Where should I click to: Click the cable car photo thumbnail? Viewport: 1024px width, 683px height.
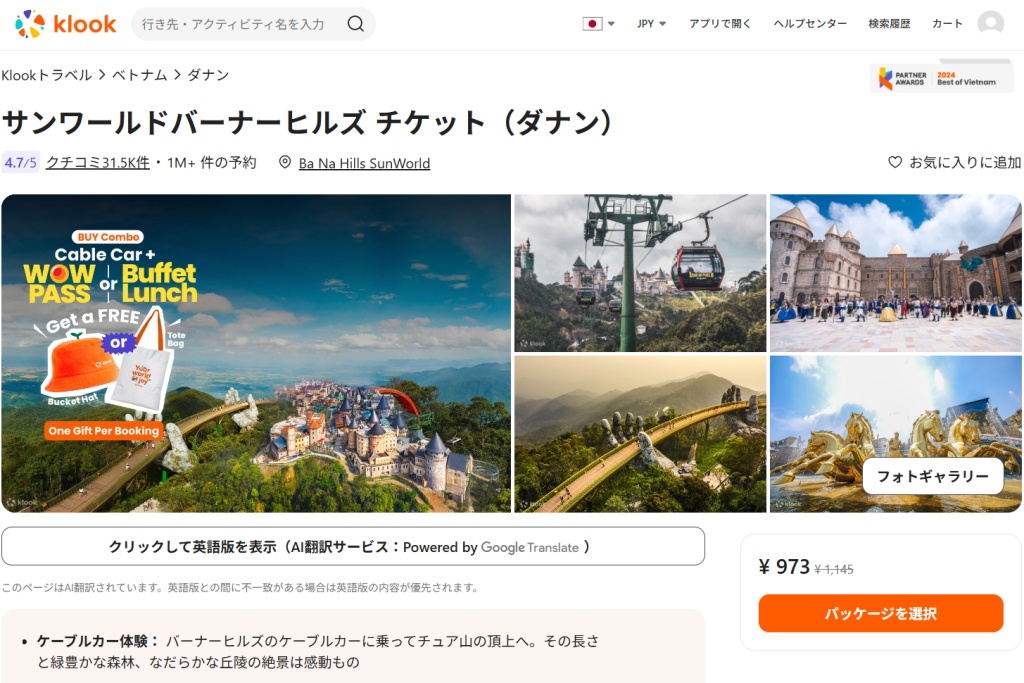[640, 272]
